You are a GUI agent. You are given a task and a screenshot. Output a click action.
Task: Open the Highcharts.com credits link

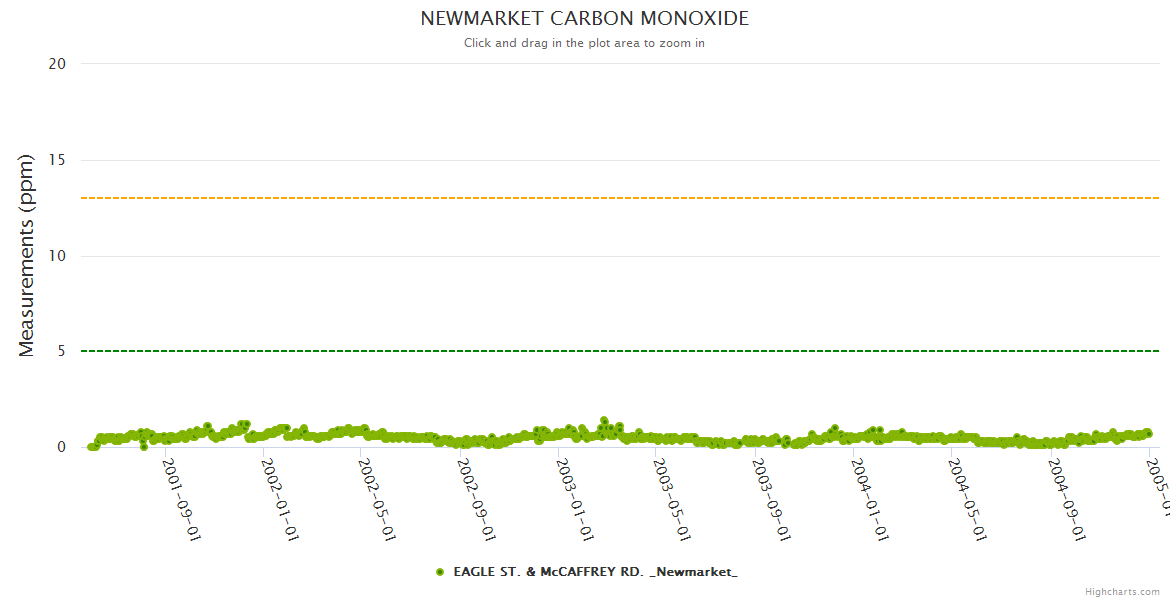point(1122,592)
